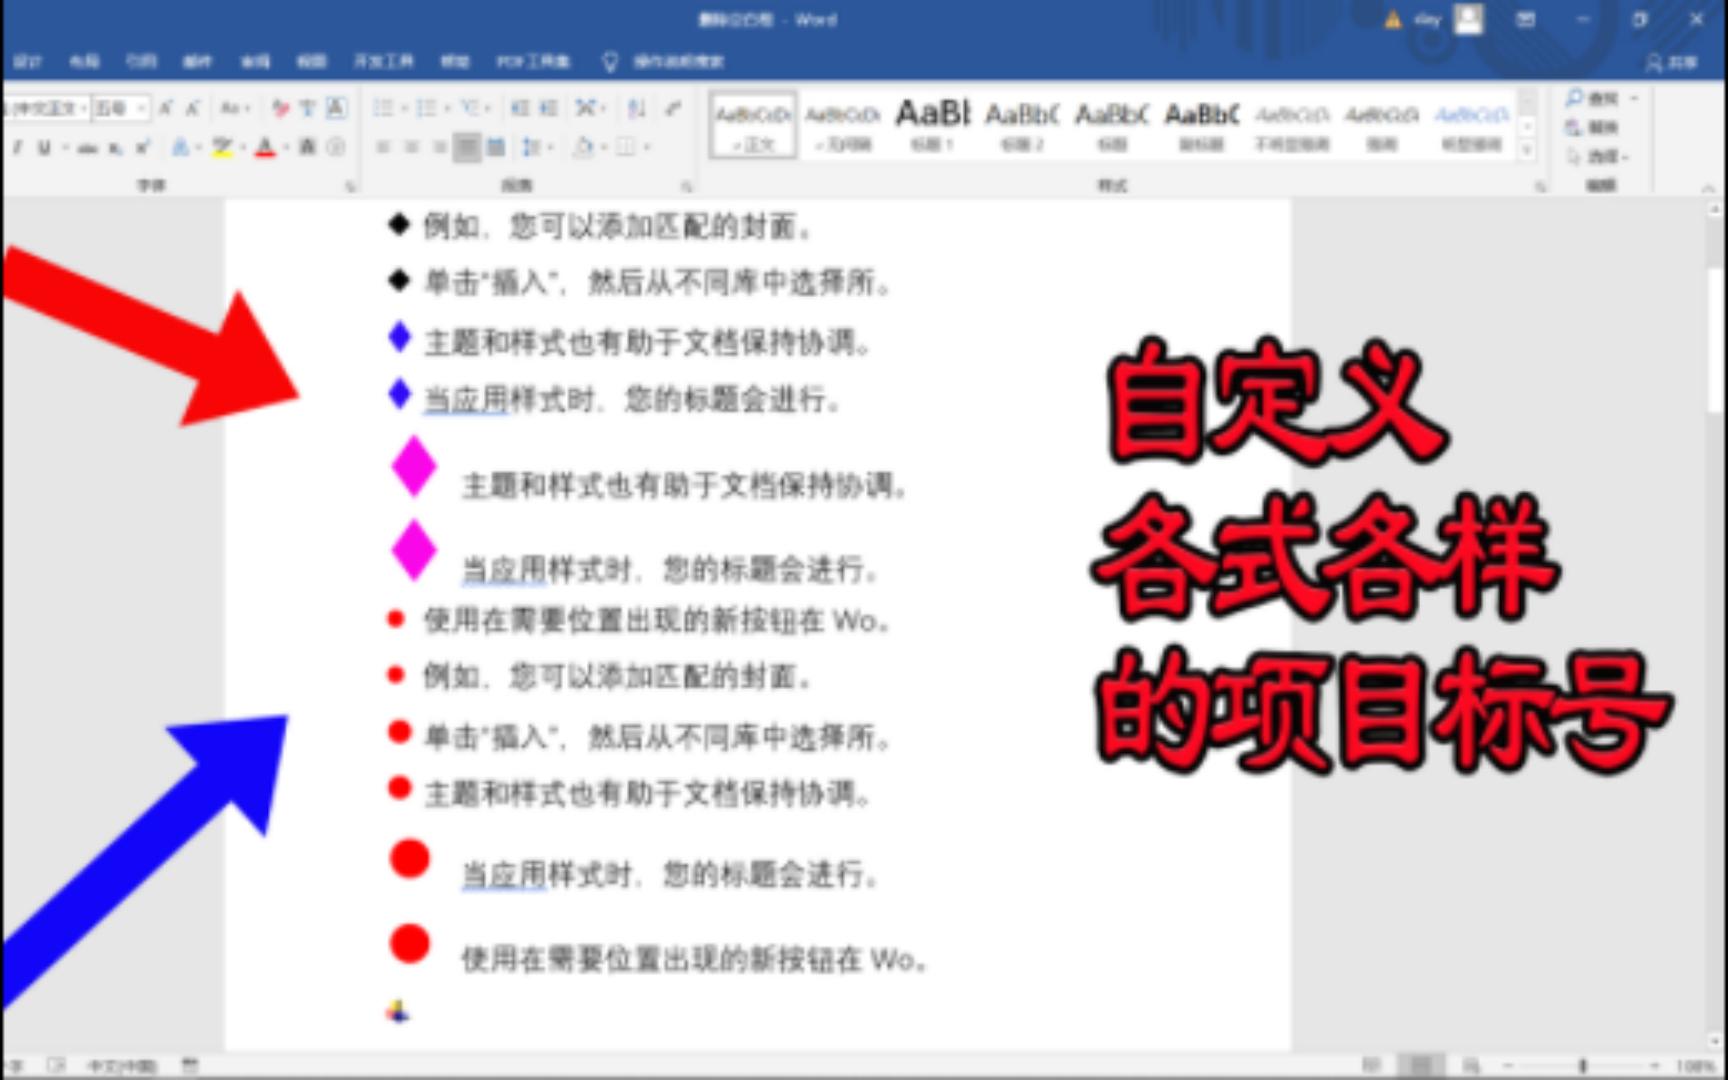The width and height of the screenshot is (1728, 1080).
Task: Insert an enclosed character
Action: pos(335,148)
